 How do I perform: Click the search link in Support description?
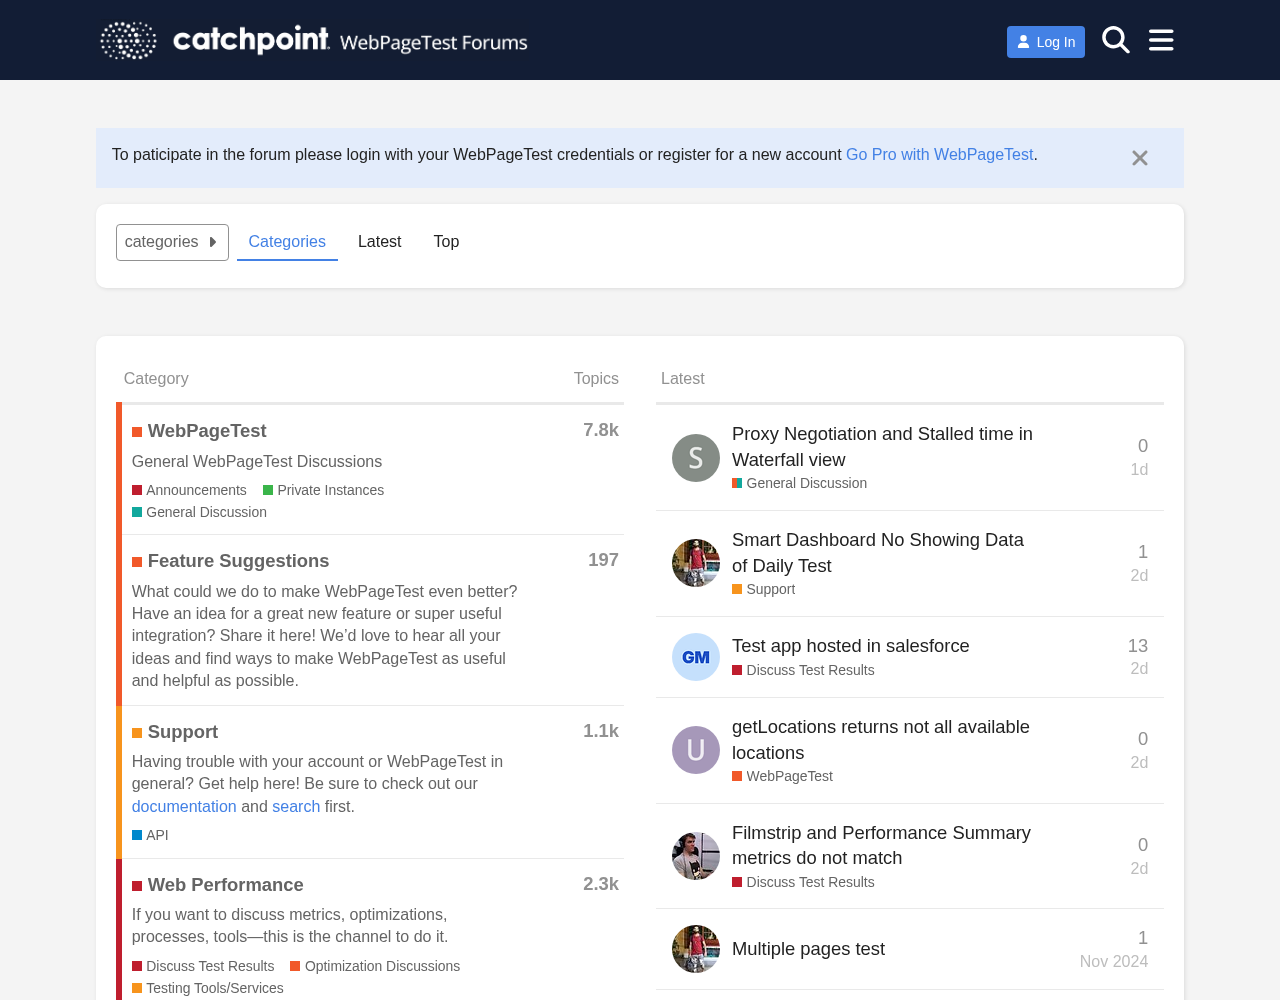(x=296, y=807)
